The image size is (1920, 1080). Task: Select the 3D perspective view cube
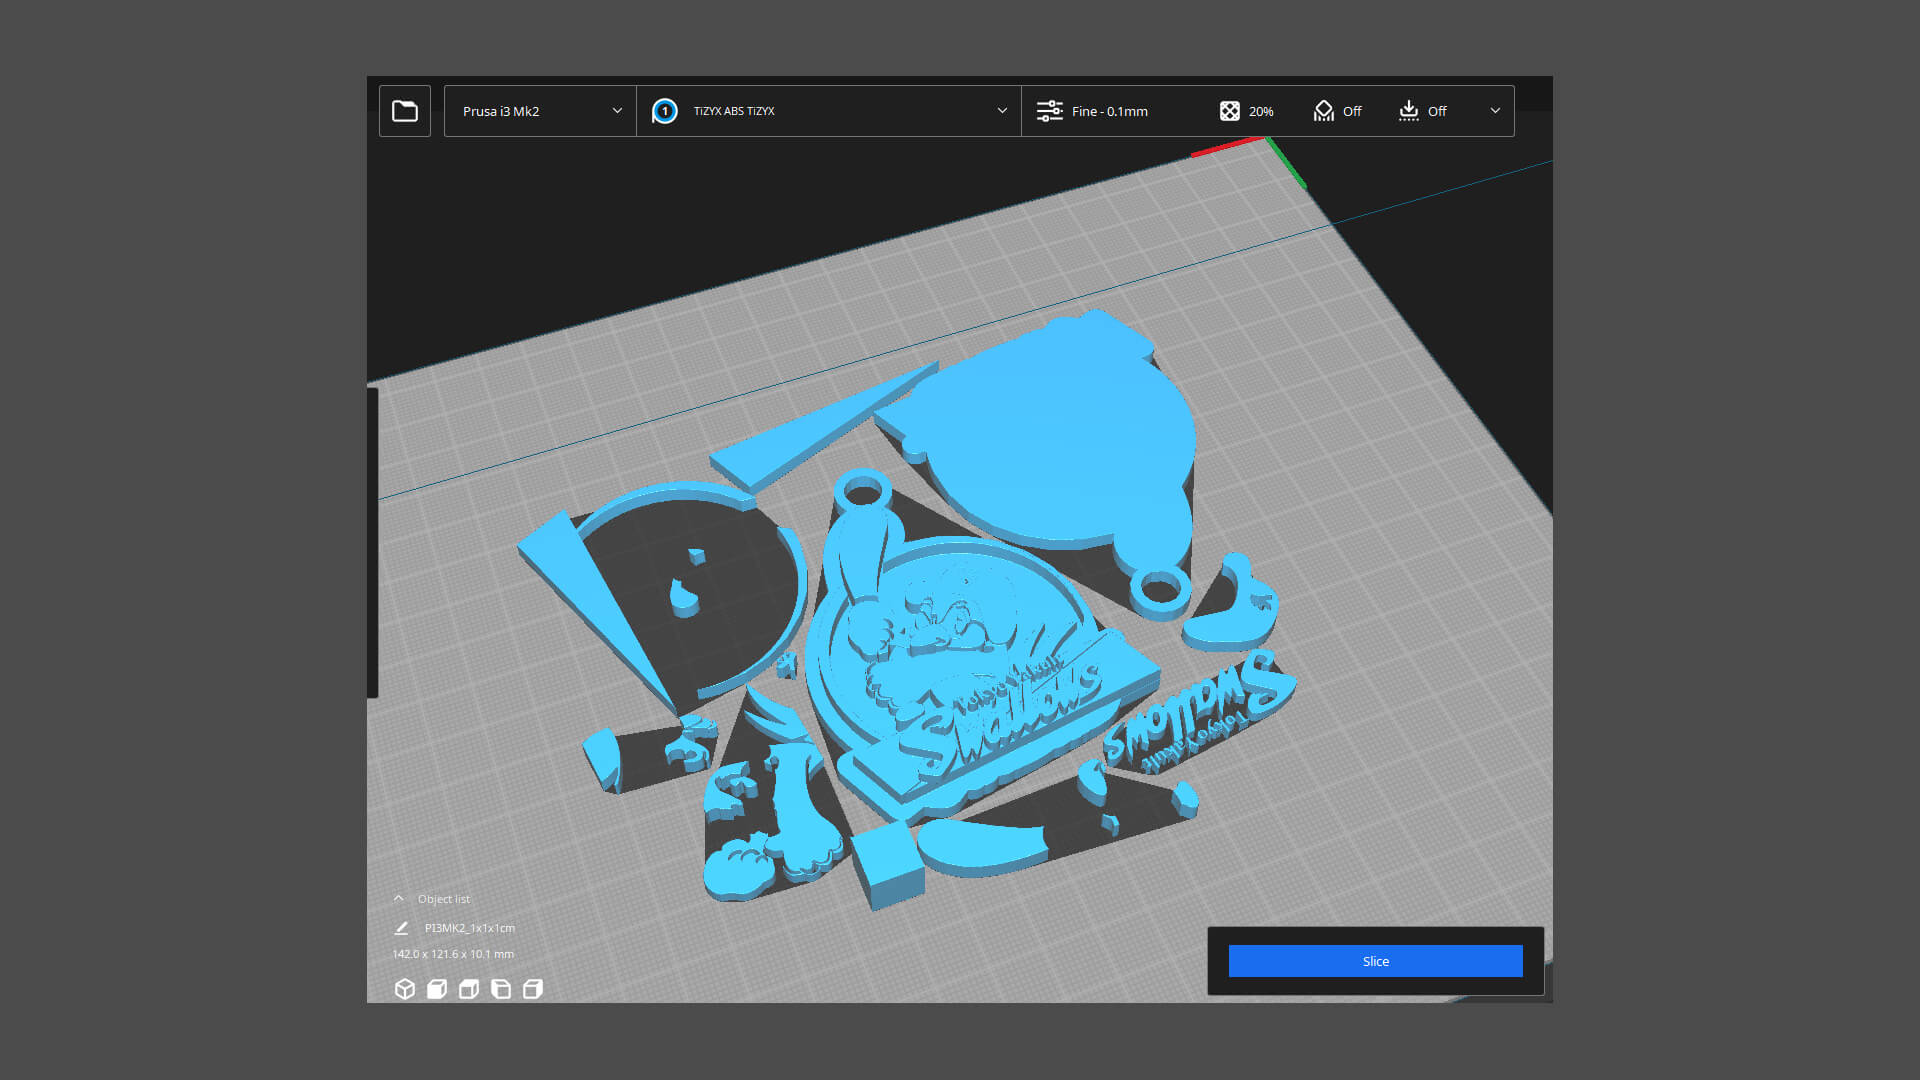tap(405, 989)
